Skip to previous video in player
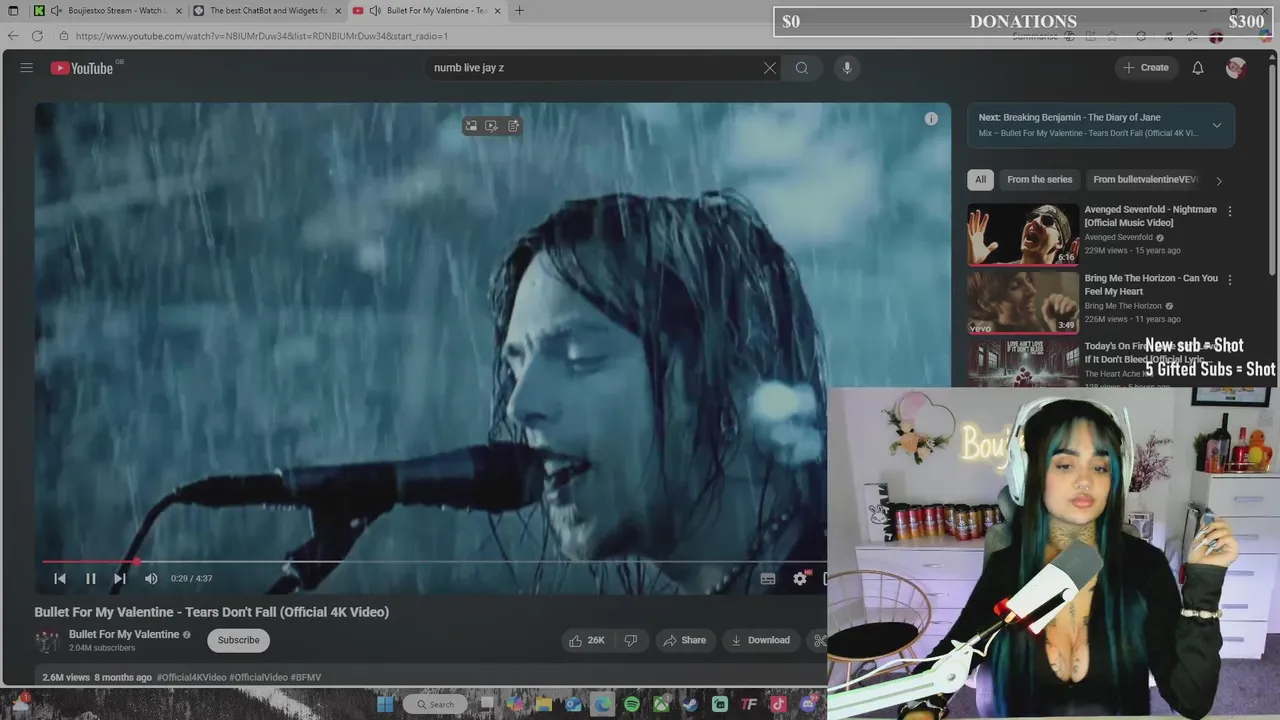 pyautogui.click(x=60, y=578)
